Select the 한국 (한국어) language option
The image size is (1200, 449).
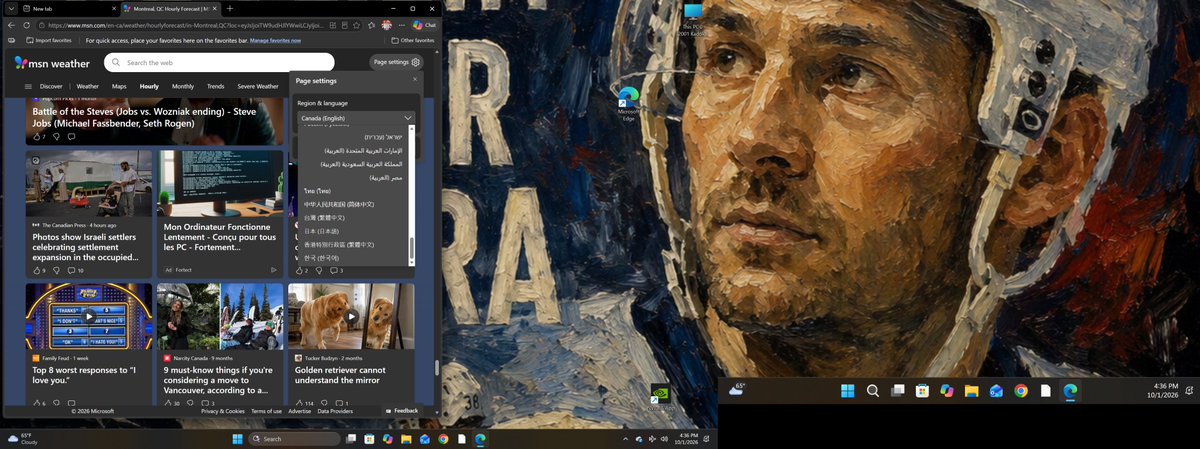(x=321, y=258)
